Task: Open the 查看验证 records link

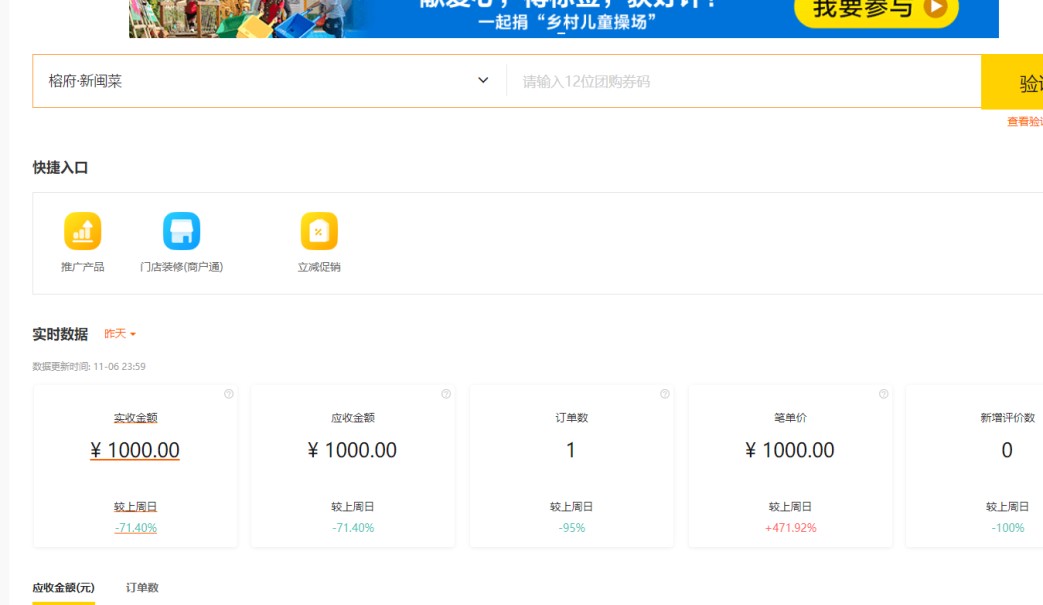Action: (x=1024, y=121)
